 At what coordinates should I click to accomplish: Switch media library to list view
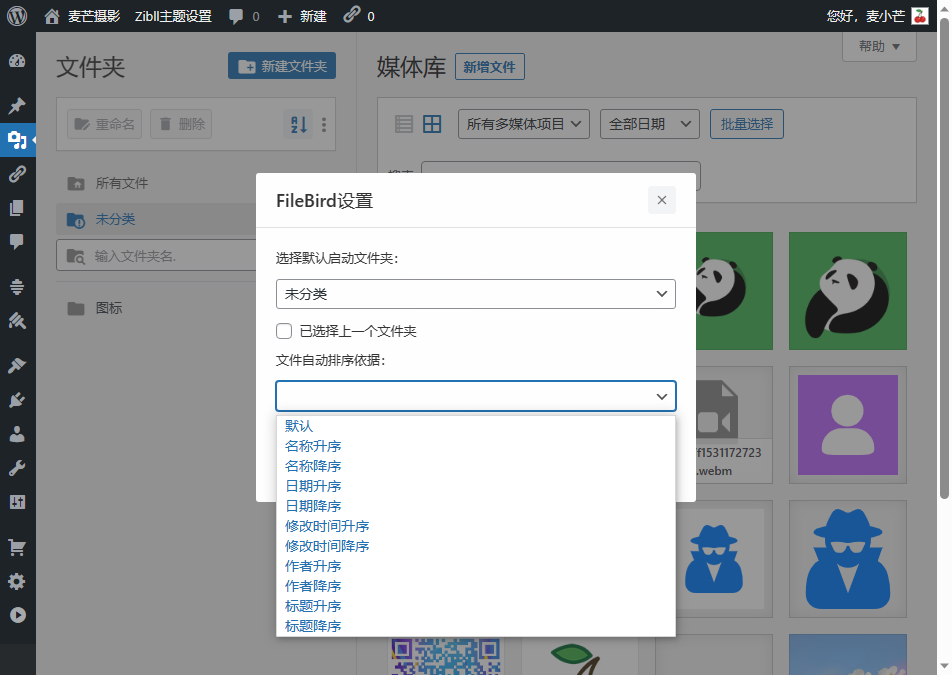coord(404,124)
